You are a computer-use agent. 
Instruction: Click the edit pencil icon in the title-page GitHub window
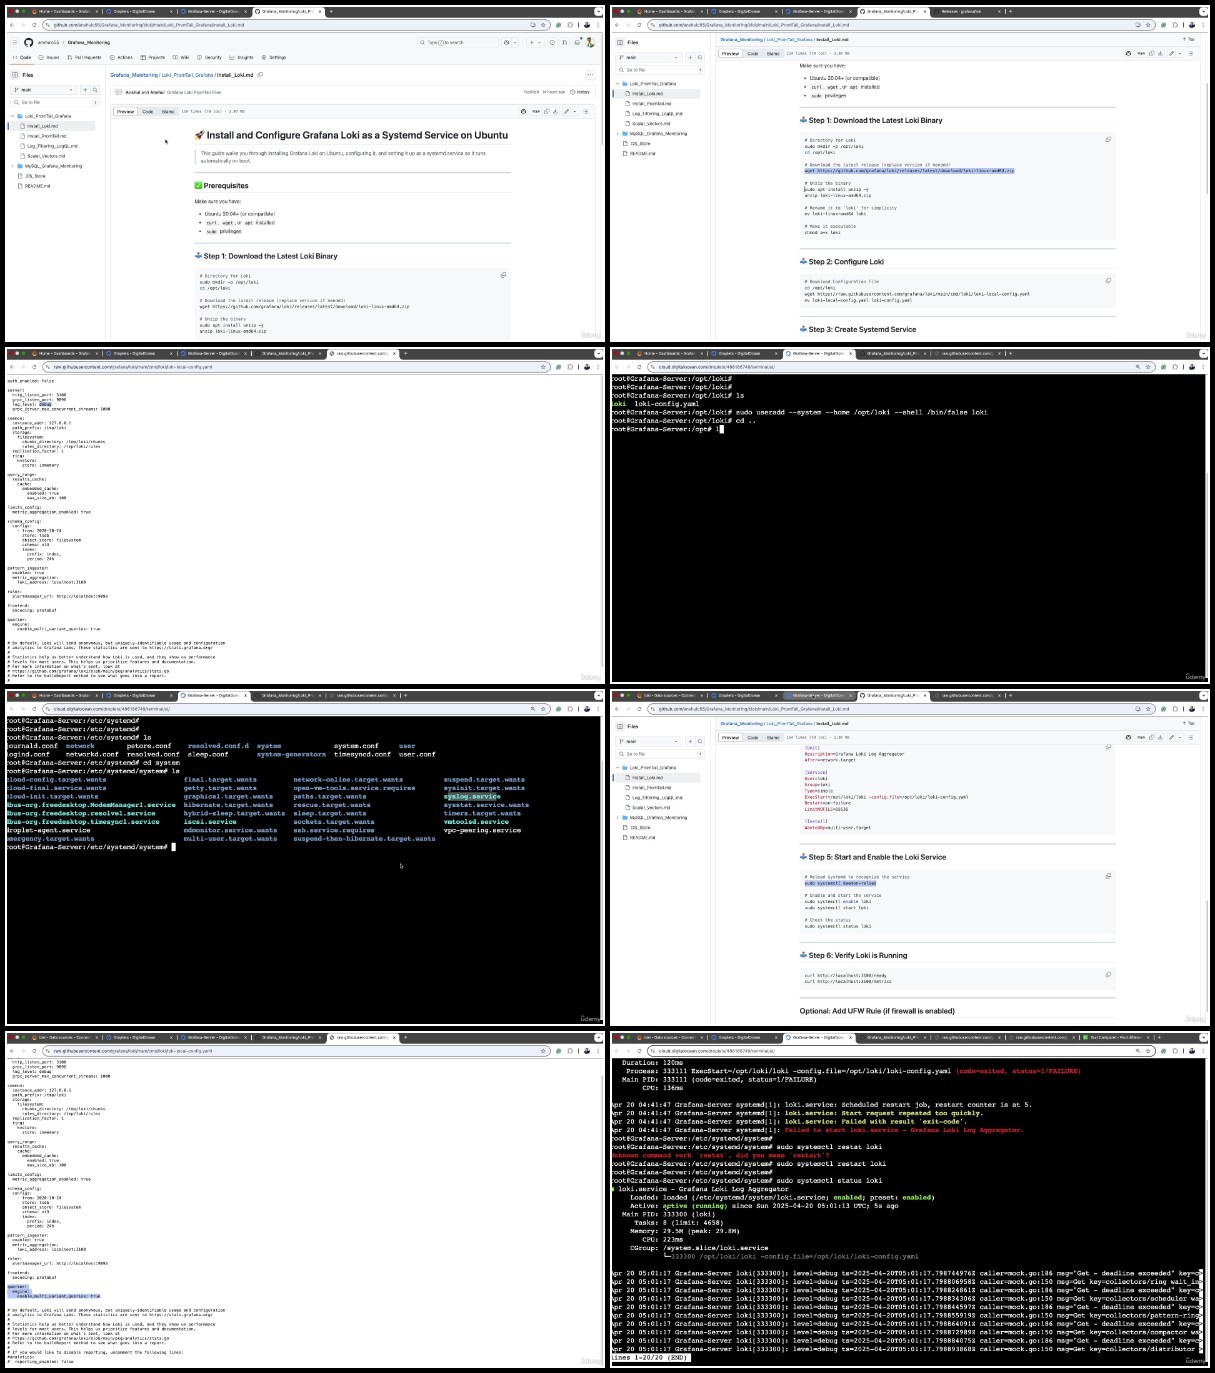(566, 111)
